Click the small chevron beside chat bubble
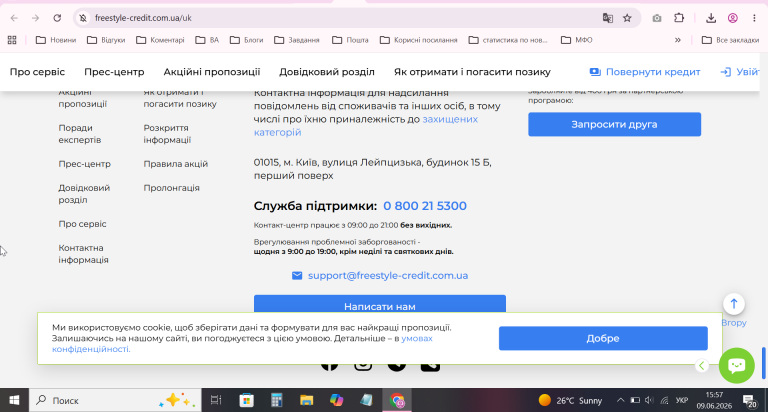 click(x=701, y=365)
